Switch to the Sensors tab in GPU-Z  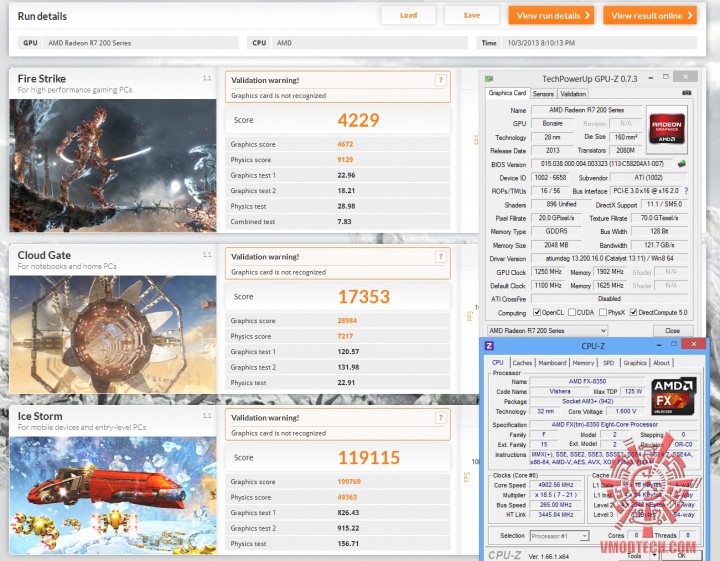[543, 94]
